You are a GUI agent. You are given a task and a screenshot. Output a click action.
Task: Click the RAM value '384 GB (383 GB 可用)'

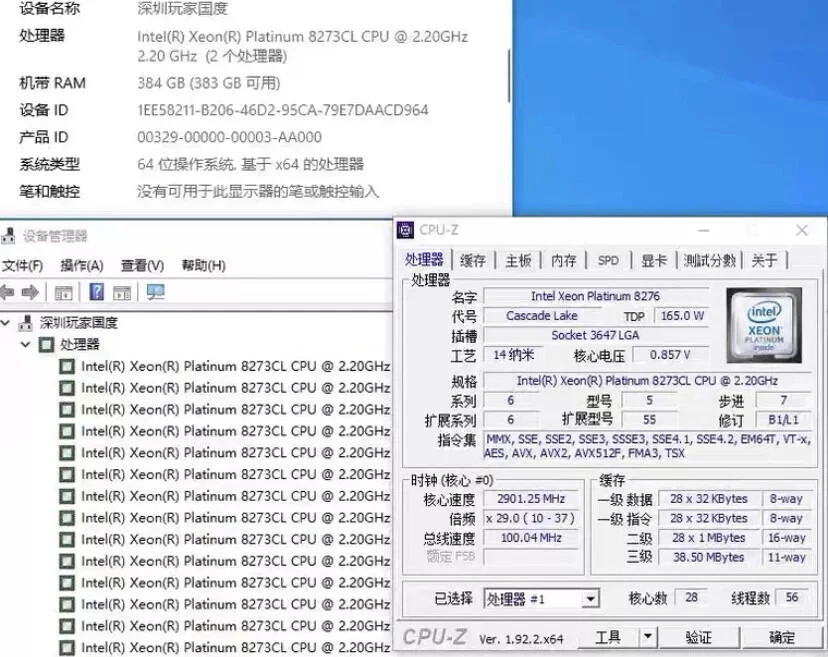point(209,83)
